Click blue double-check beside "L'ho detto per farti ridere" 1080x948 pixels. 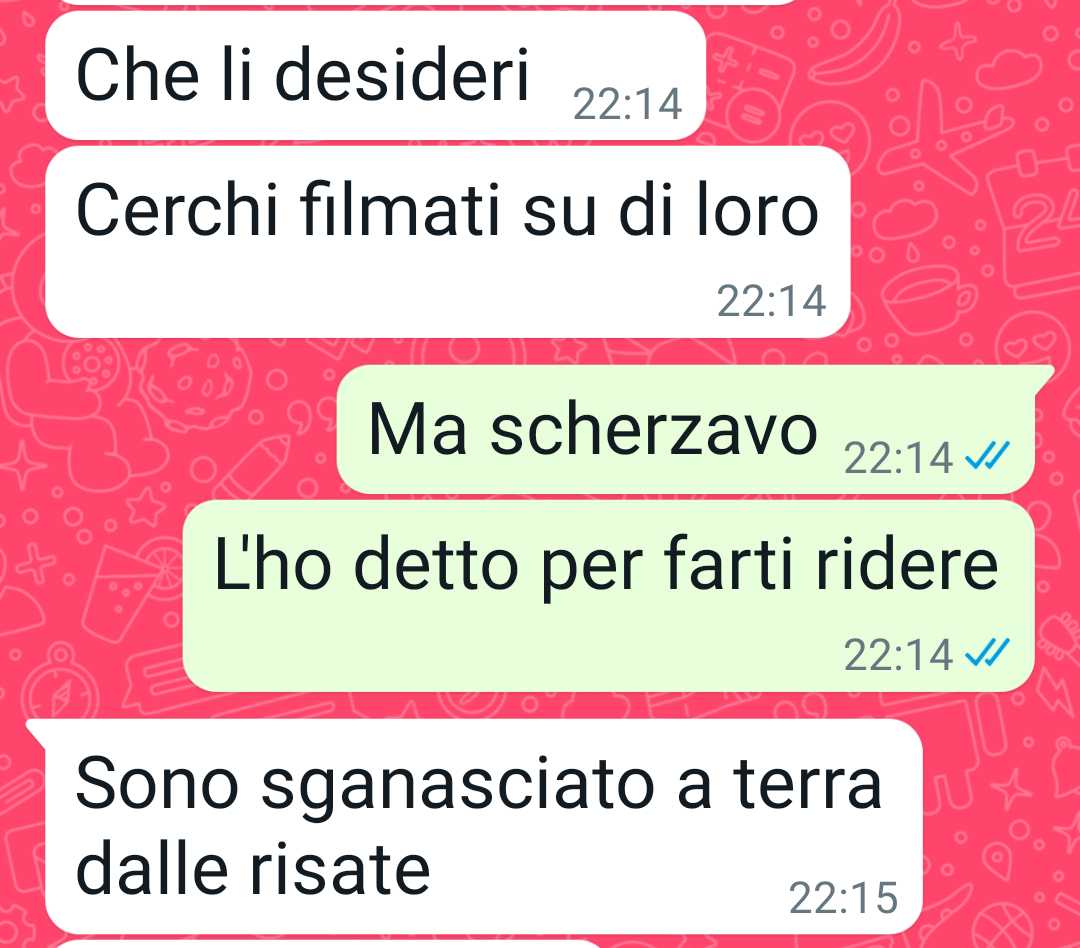coord(988,652)
